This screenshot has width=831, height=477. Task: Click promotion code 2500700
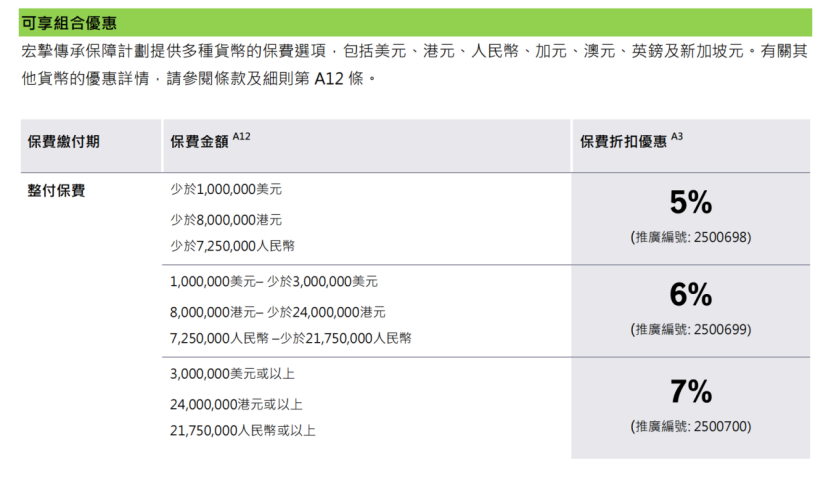(x=690, y=425)
